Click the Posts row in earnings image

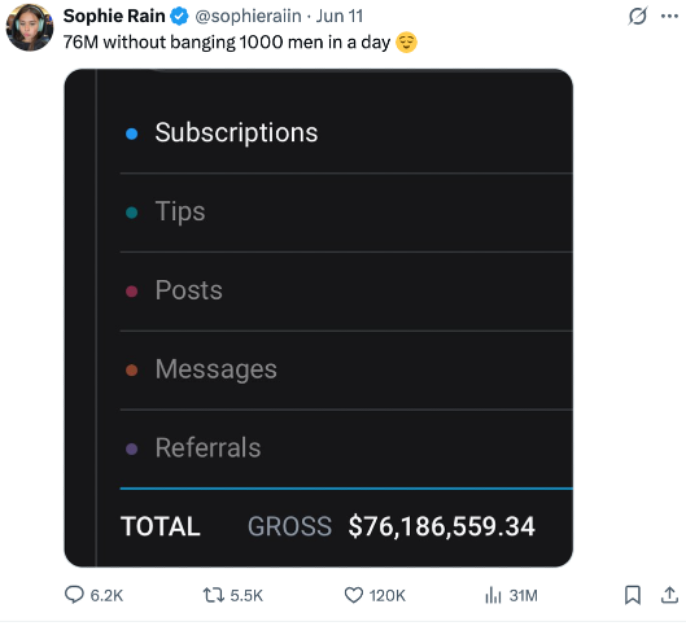click(346, 291)
